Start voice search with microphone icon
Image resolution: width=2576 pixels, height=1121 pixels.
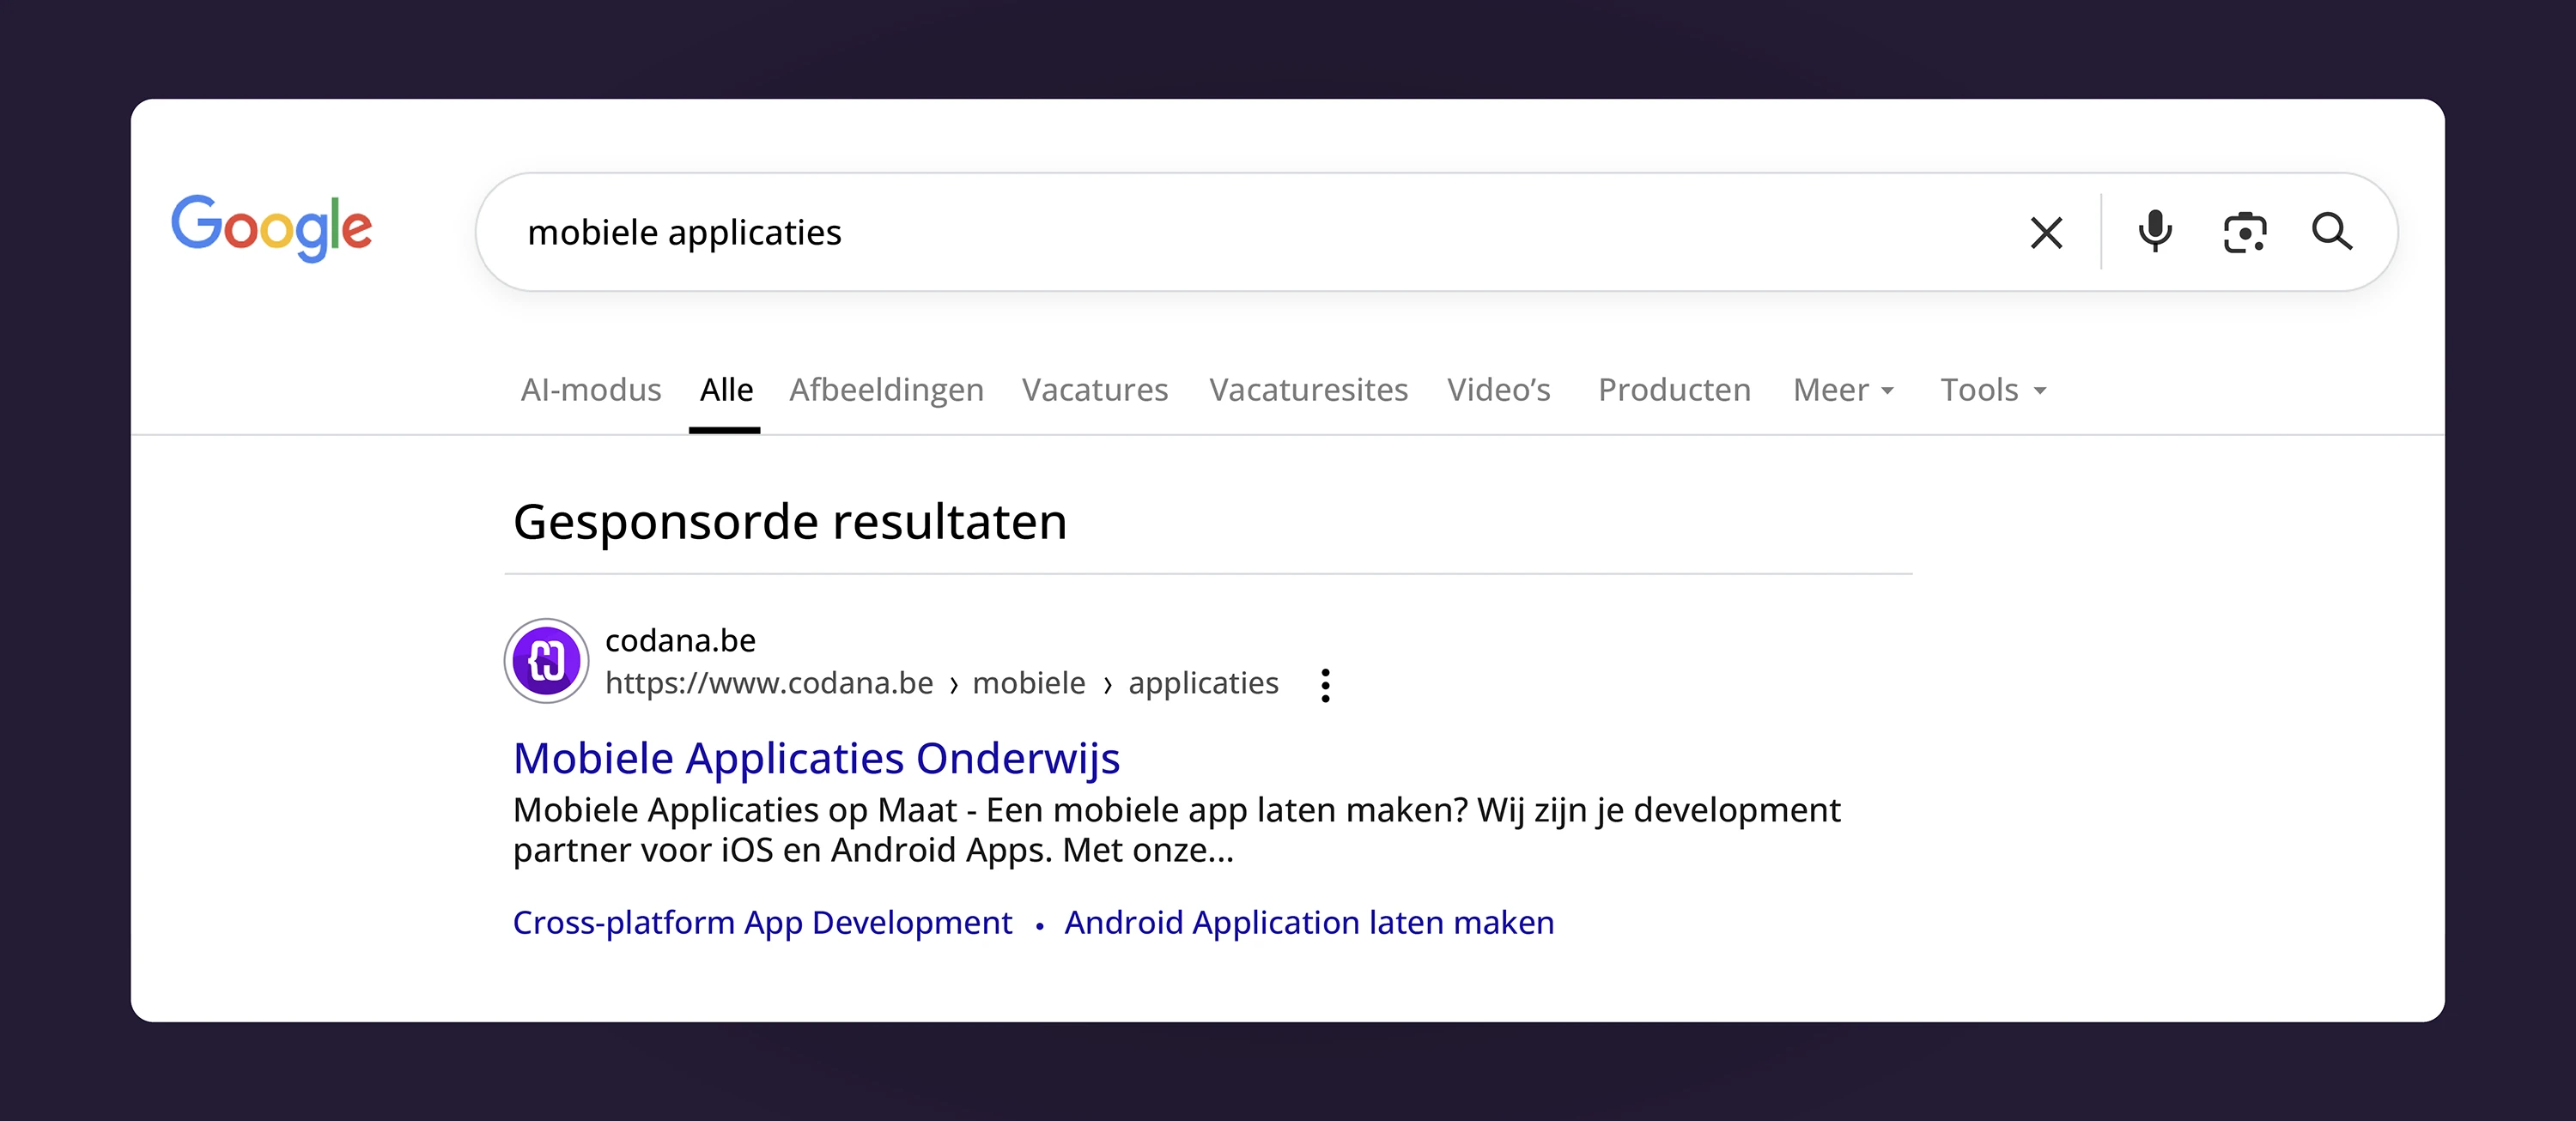2155,232
